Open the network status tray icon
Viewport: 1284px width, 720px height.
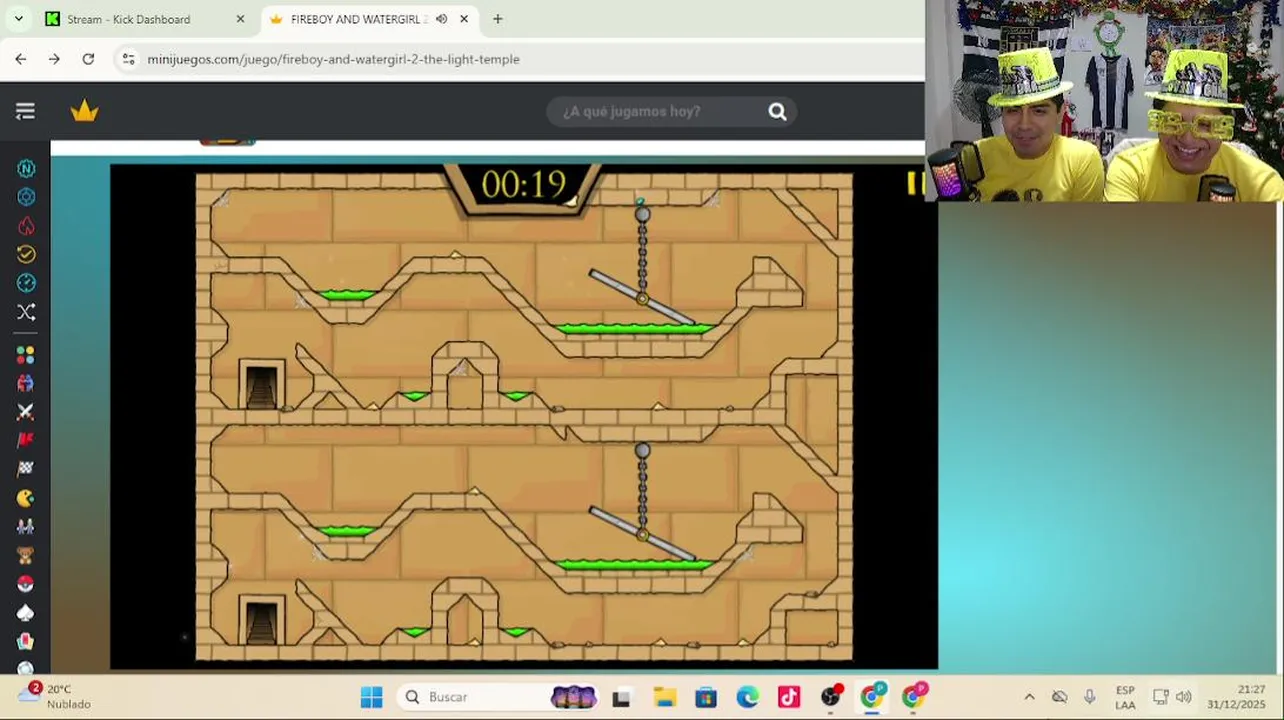point(1161,697)
